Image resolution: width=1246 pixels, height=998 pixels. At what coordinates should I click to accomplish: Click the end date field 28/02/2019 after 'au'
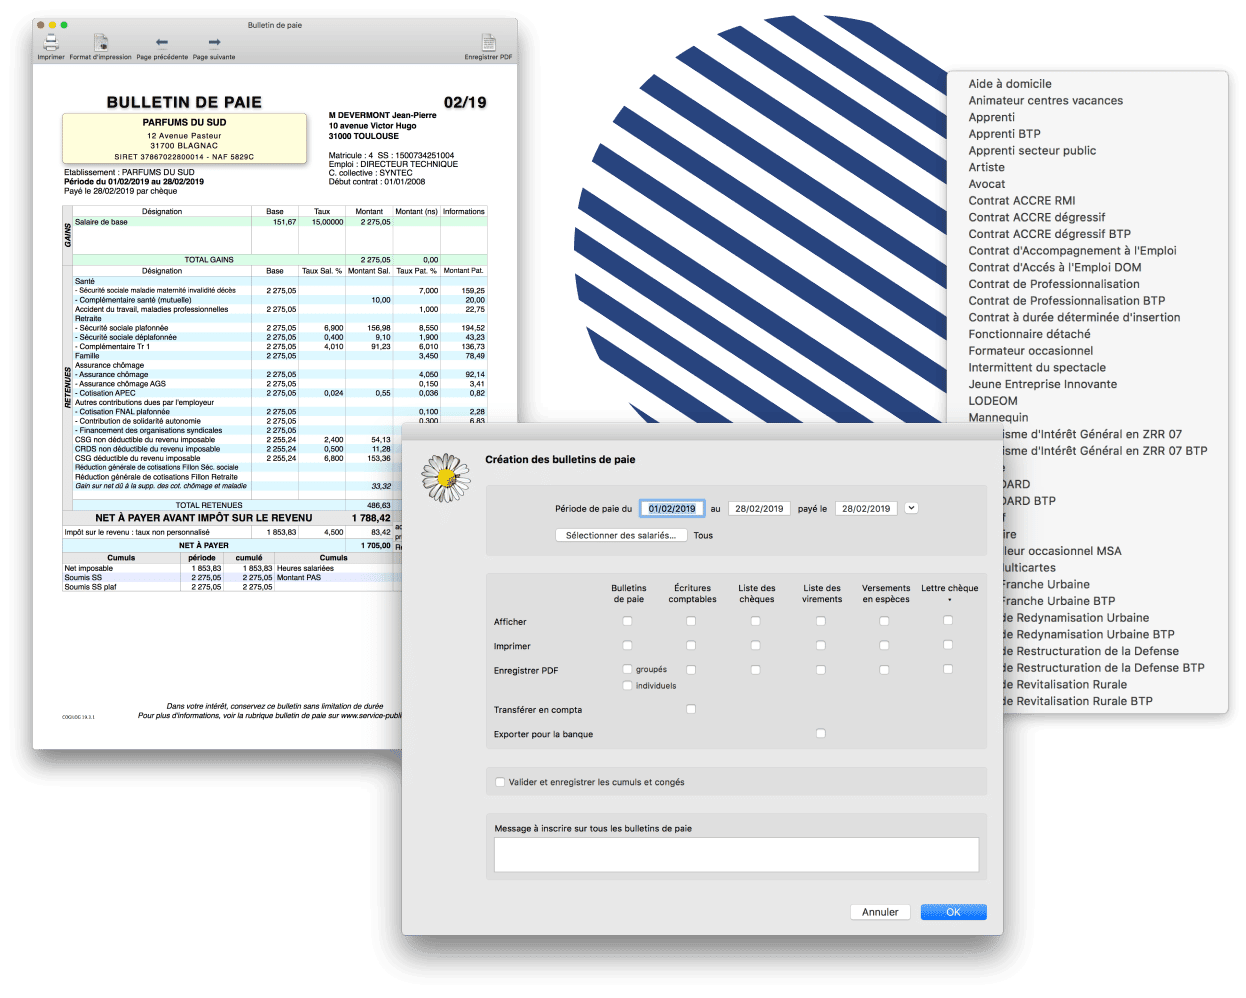(759, 508)
